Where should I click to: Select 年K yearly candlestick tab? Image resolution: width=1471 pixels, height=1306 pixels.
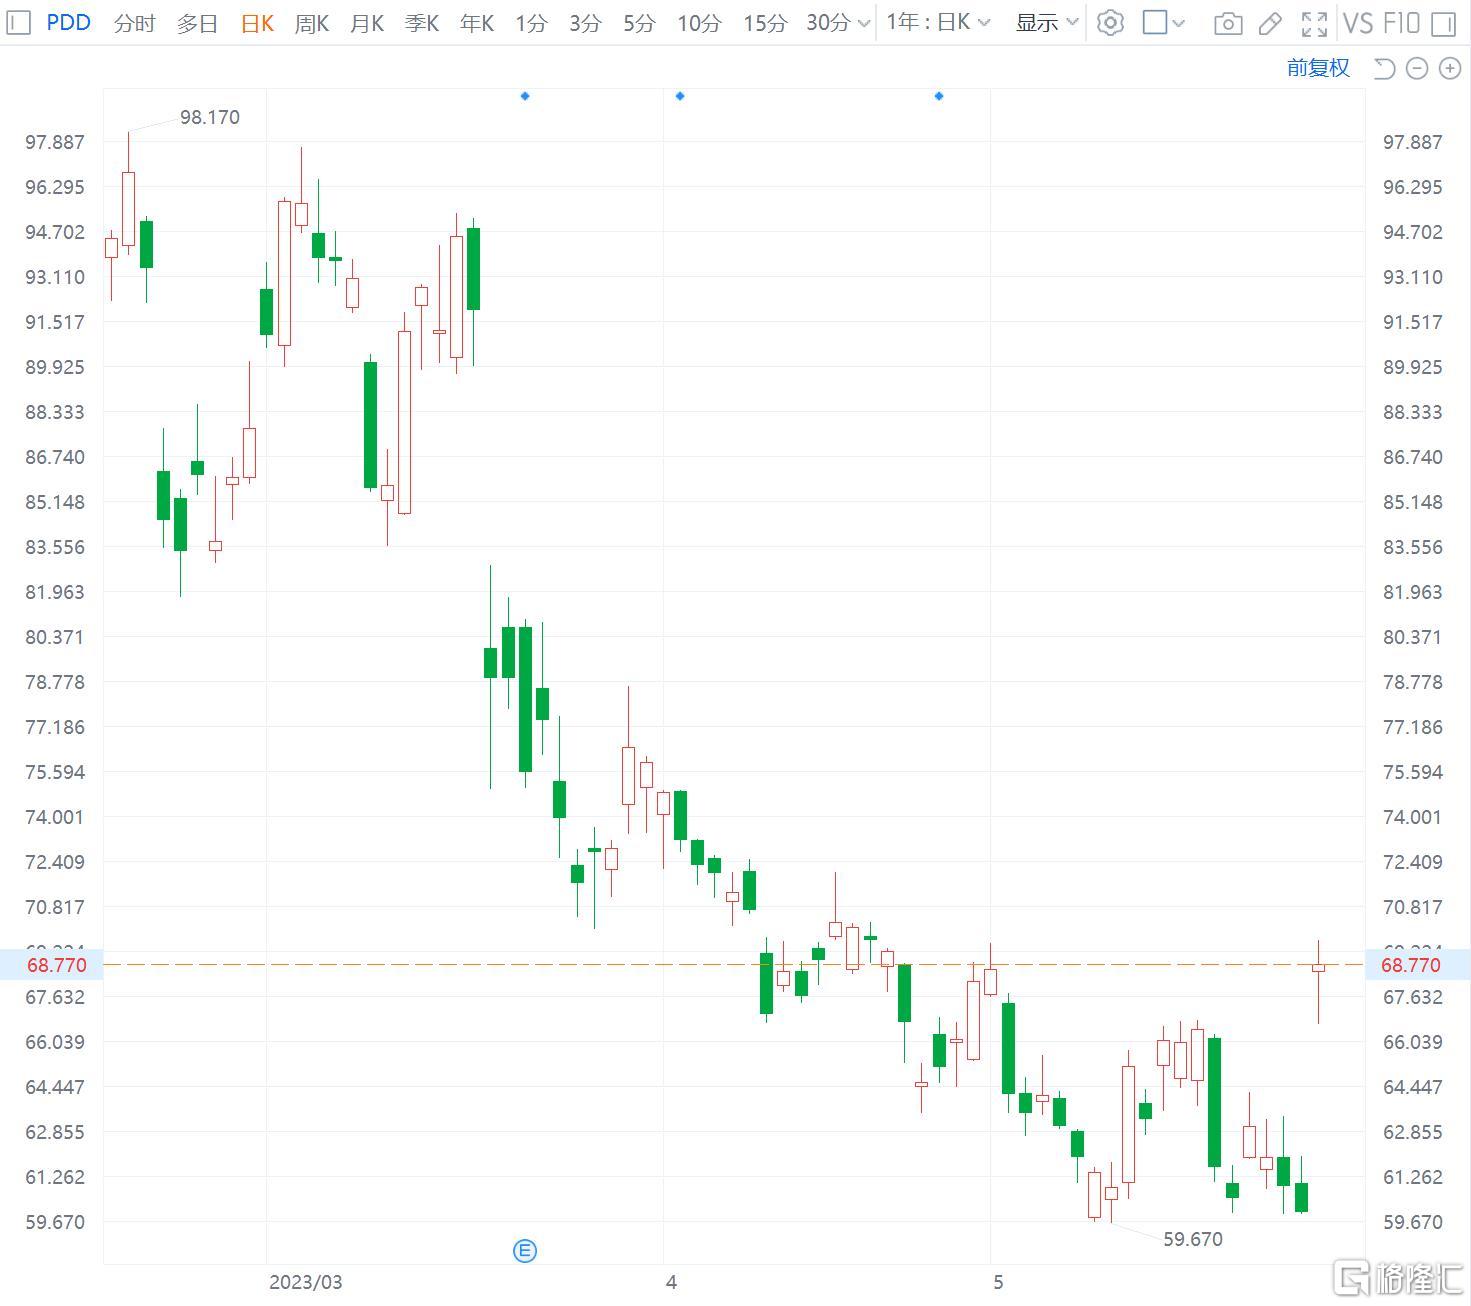click(x=477, y=23)
